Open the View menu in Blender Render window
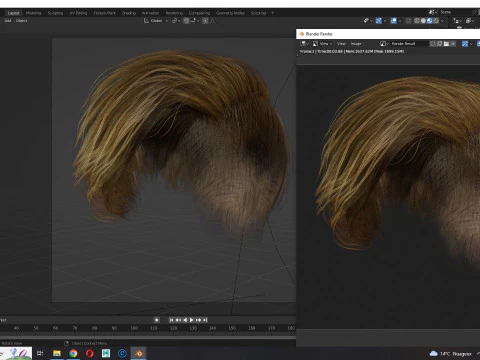Screen dimensions: 480x360 [x=341, y=44]
